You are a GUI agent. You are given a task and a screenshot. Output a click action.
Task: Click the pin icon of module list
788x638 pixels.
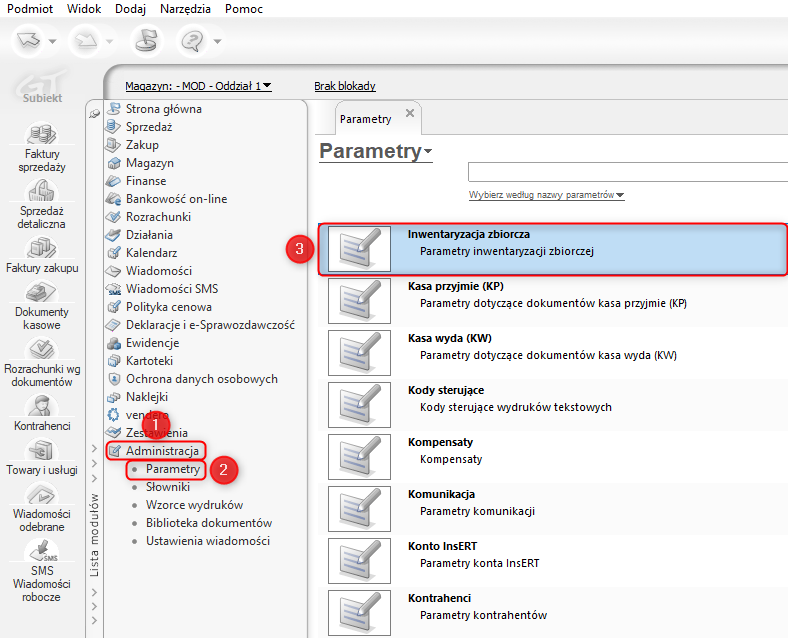click(94, 114)
